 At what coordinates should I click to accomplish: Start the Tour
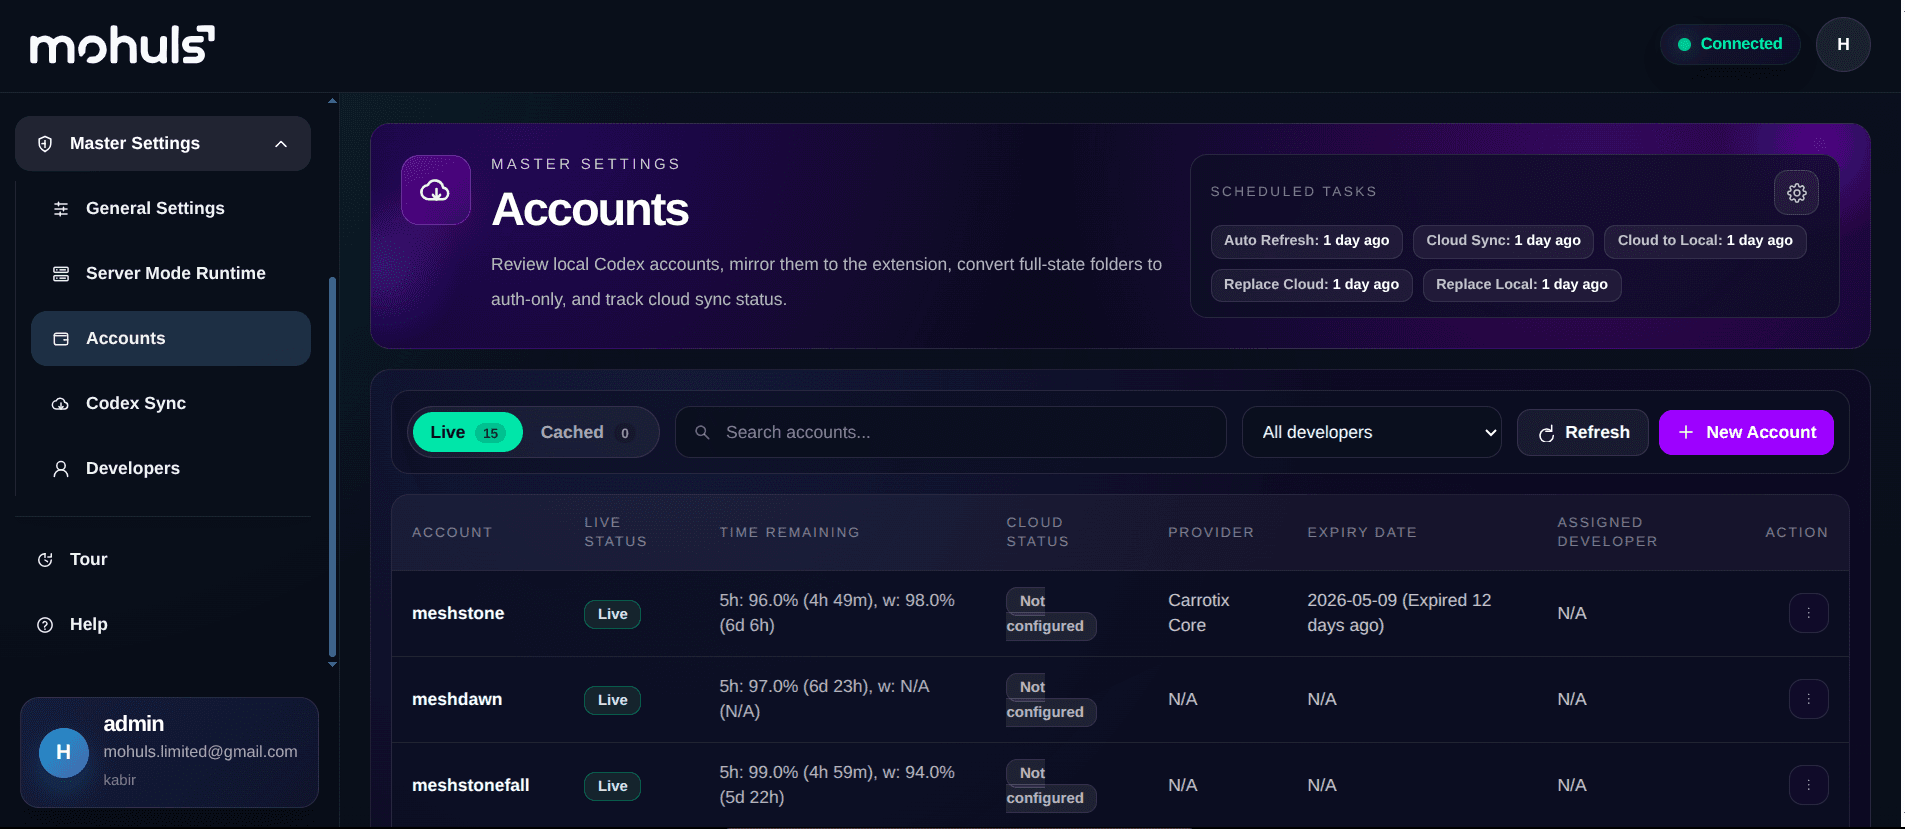[x=163, y=559]
